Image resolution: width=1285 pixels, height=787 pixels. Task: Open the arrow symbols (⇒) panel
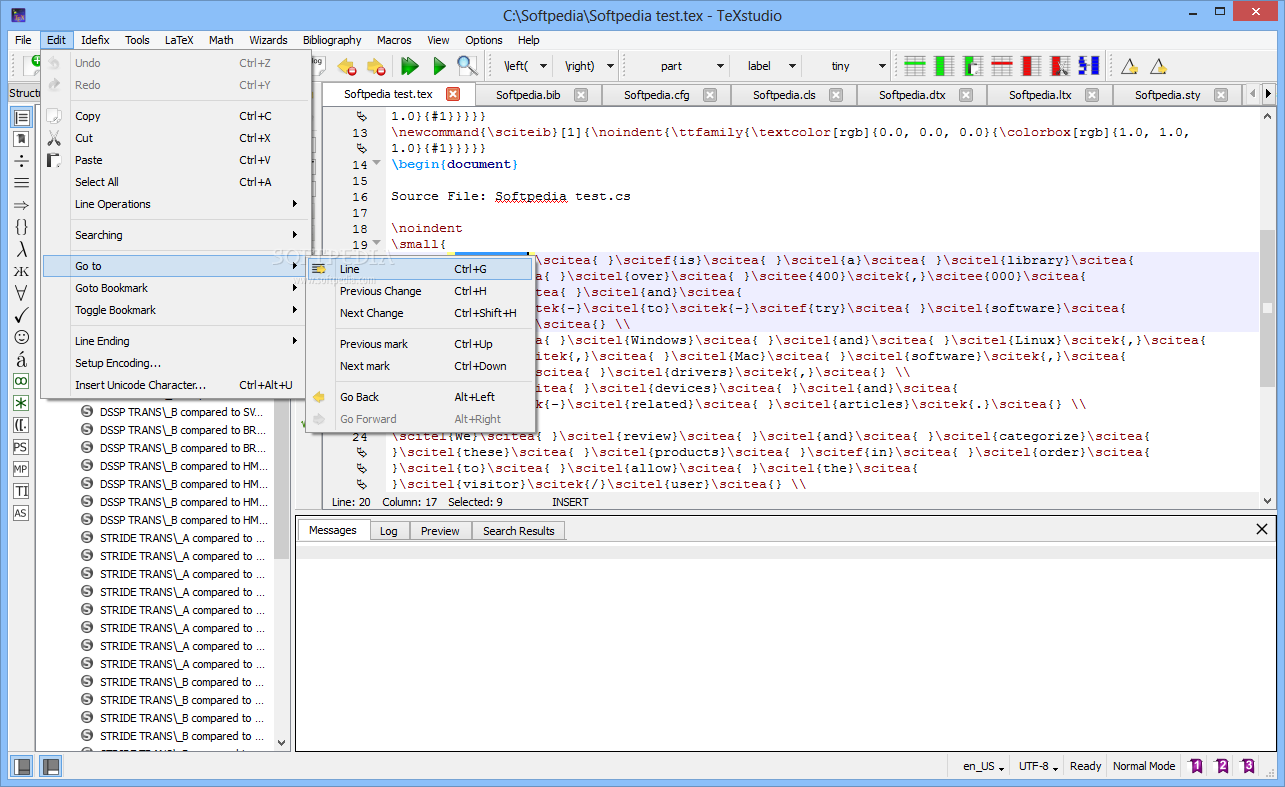[x=21, y=205]
